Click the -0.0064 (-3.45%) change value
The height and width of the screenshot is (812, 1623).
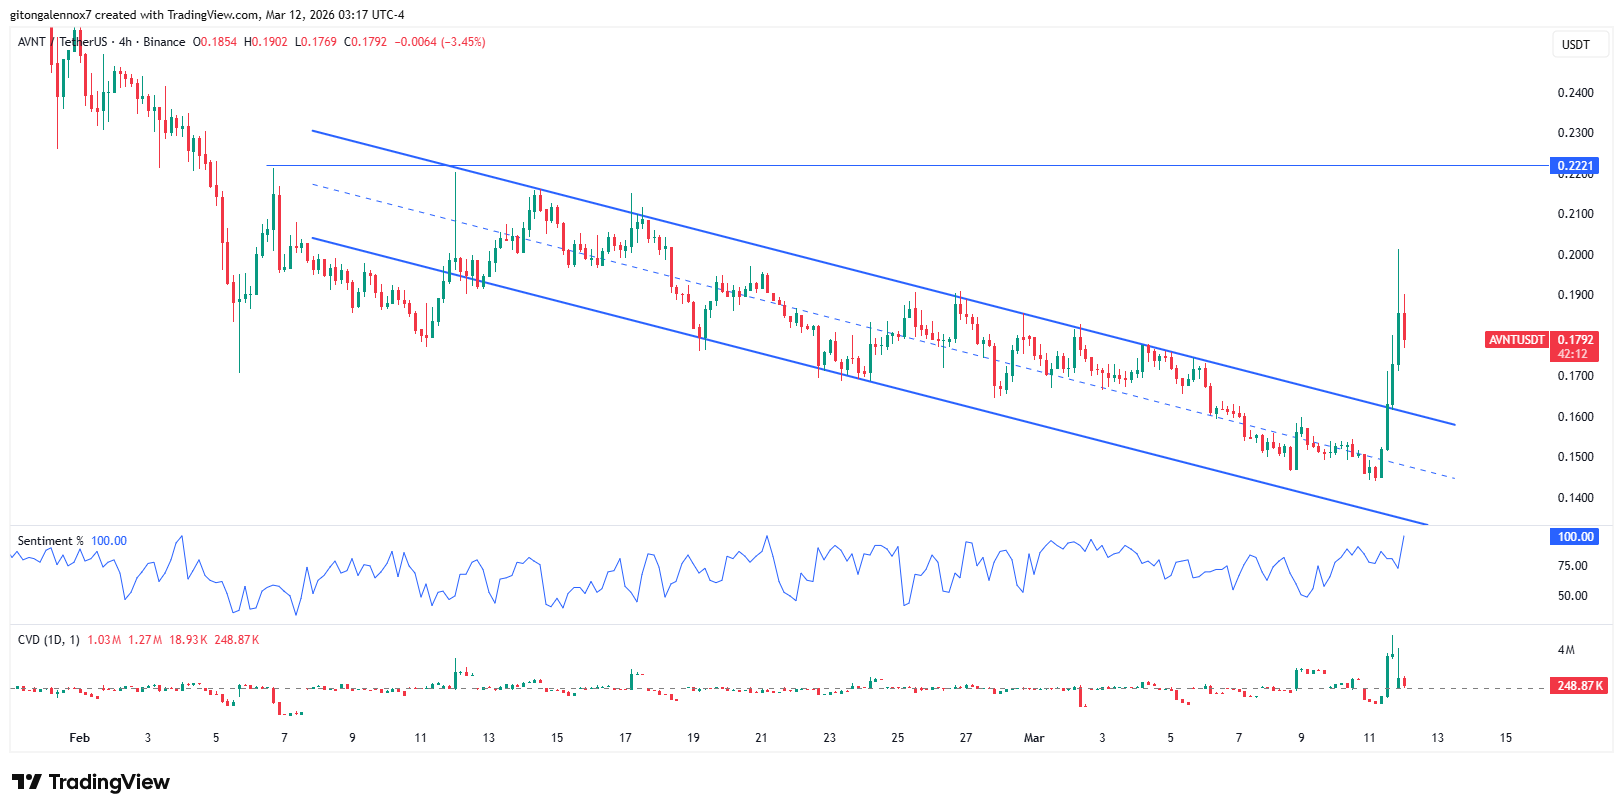point(440,42)
